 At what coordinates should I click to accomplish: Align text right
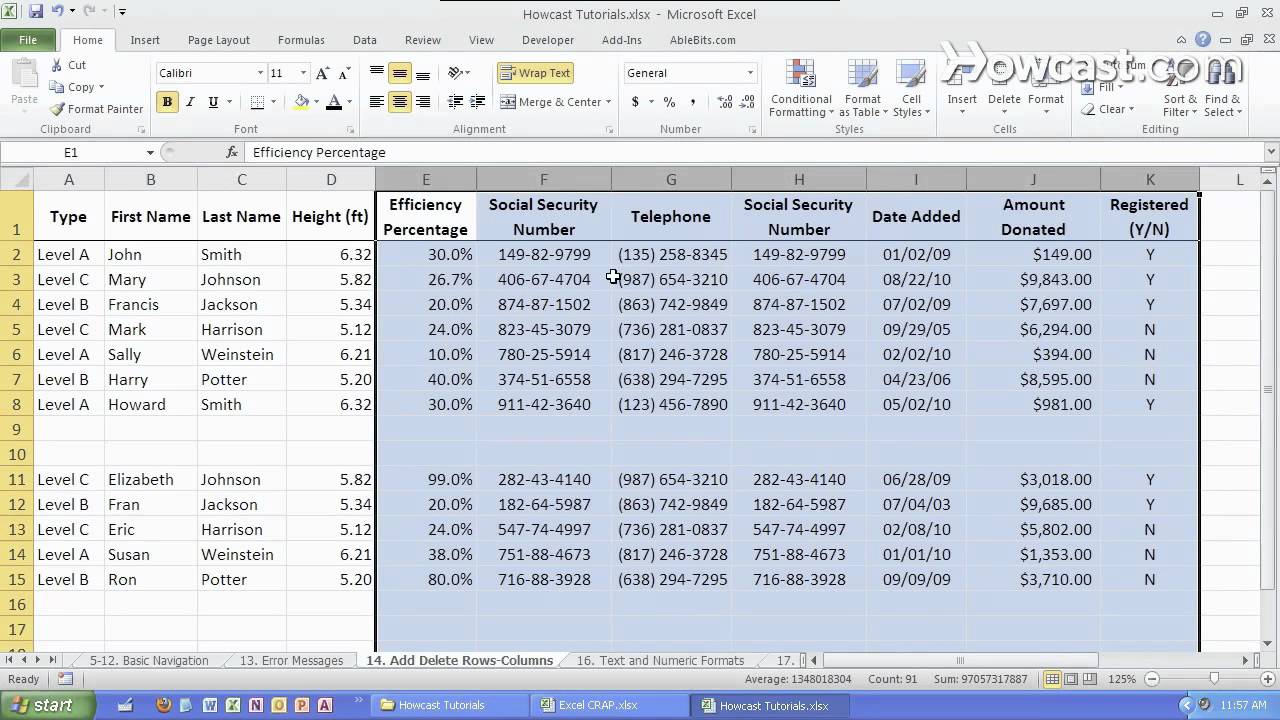click(423, 102)
